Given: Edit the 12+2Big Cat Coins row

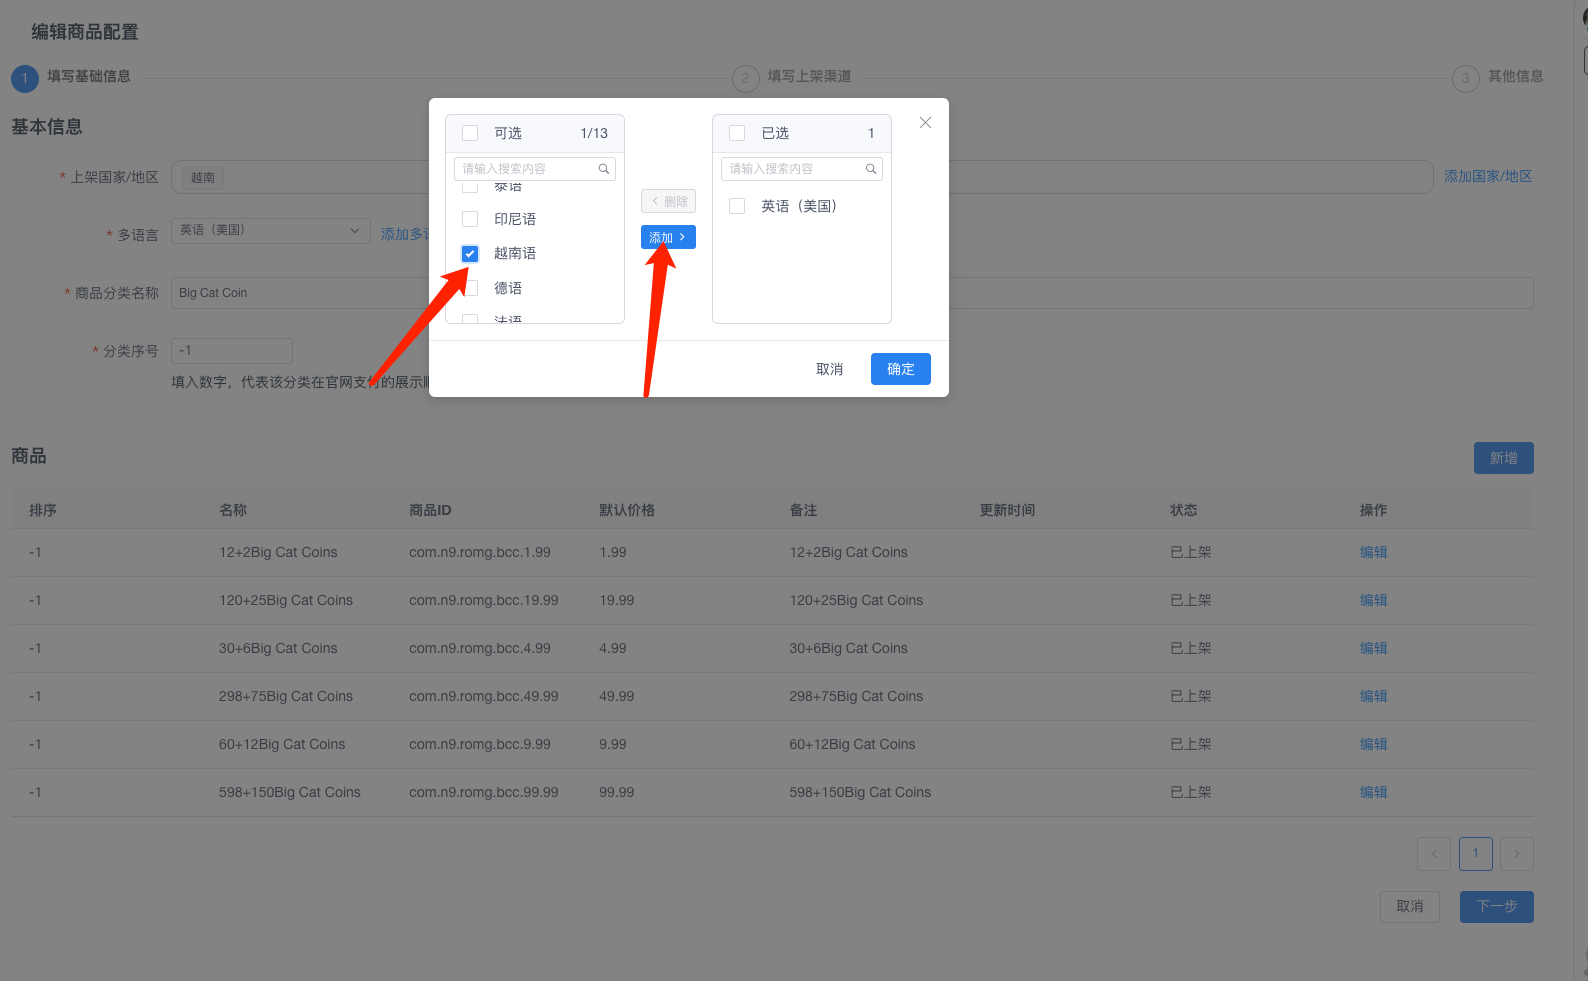Looking at the screenshot, I should pyautogui.click(x=1373, y=552).
